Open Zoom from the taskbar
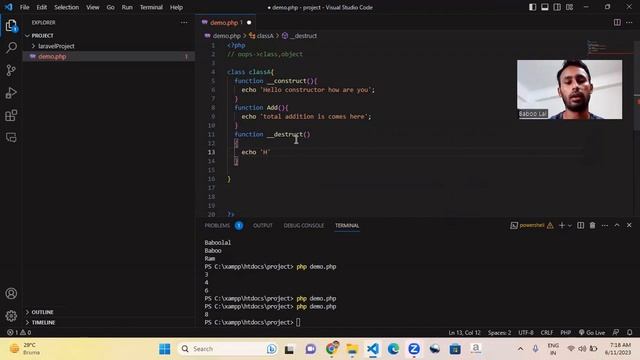 pyautogui.click(x=414, y=349)
